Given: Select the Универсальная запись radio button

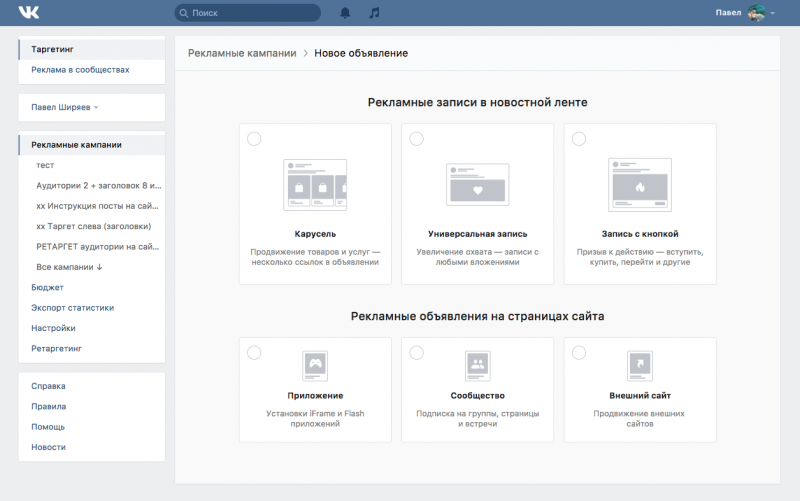Looking at the screenshot, I should pos(416,139).
